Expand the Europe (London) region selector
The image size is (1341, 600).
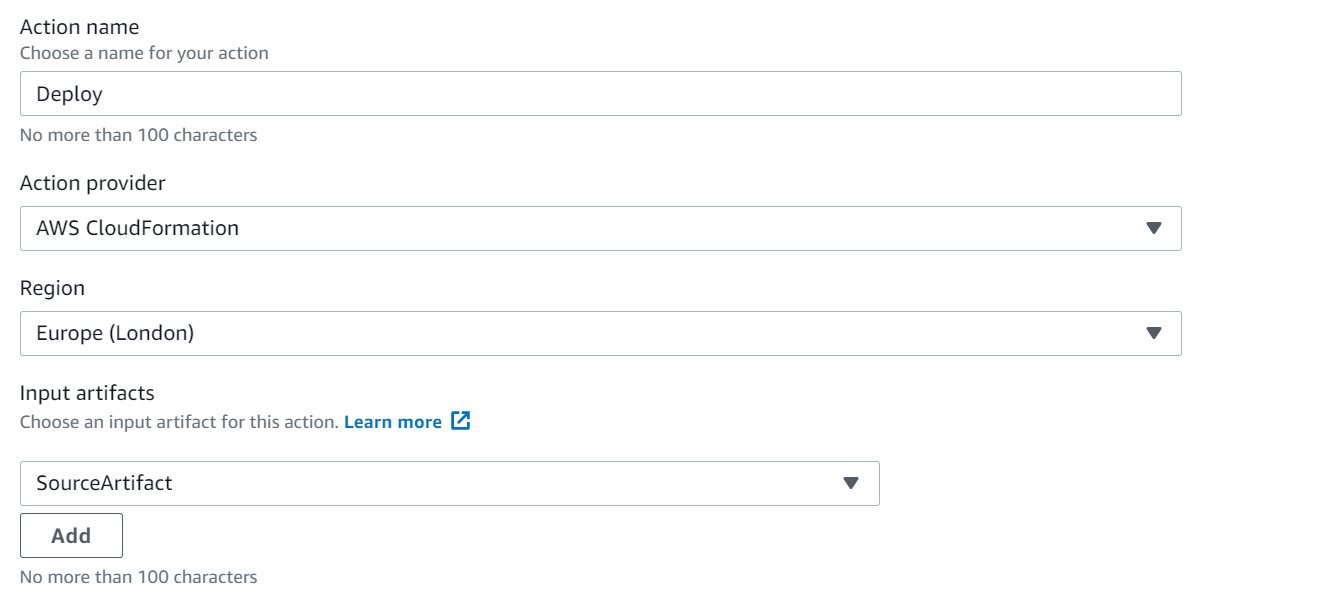click(600, 333)
